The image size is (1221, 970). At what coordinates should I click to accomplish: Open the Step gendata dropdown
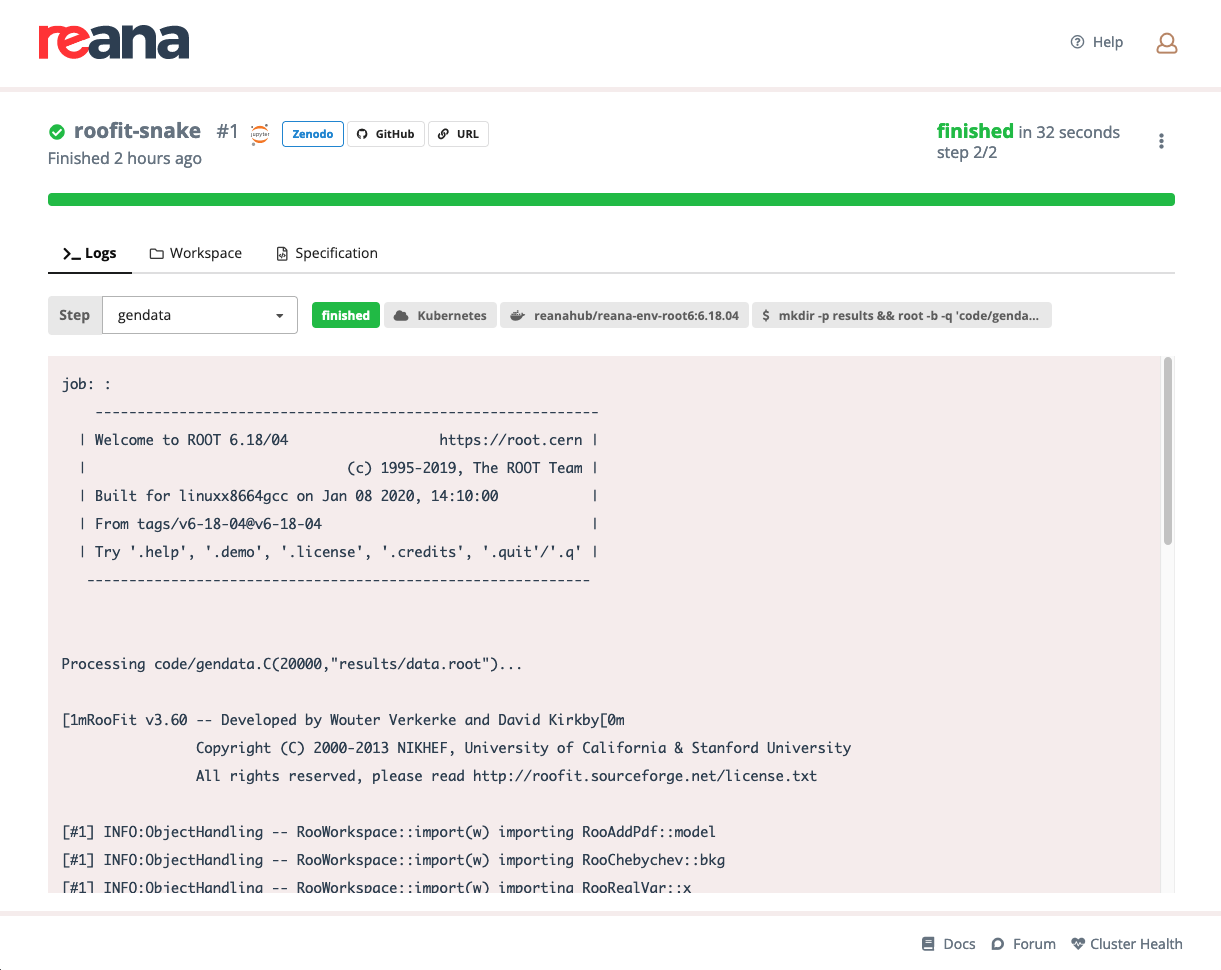pyautogui.click(x=199, y=314)
